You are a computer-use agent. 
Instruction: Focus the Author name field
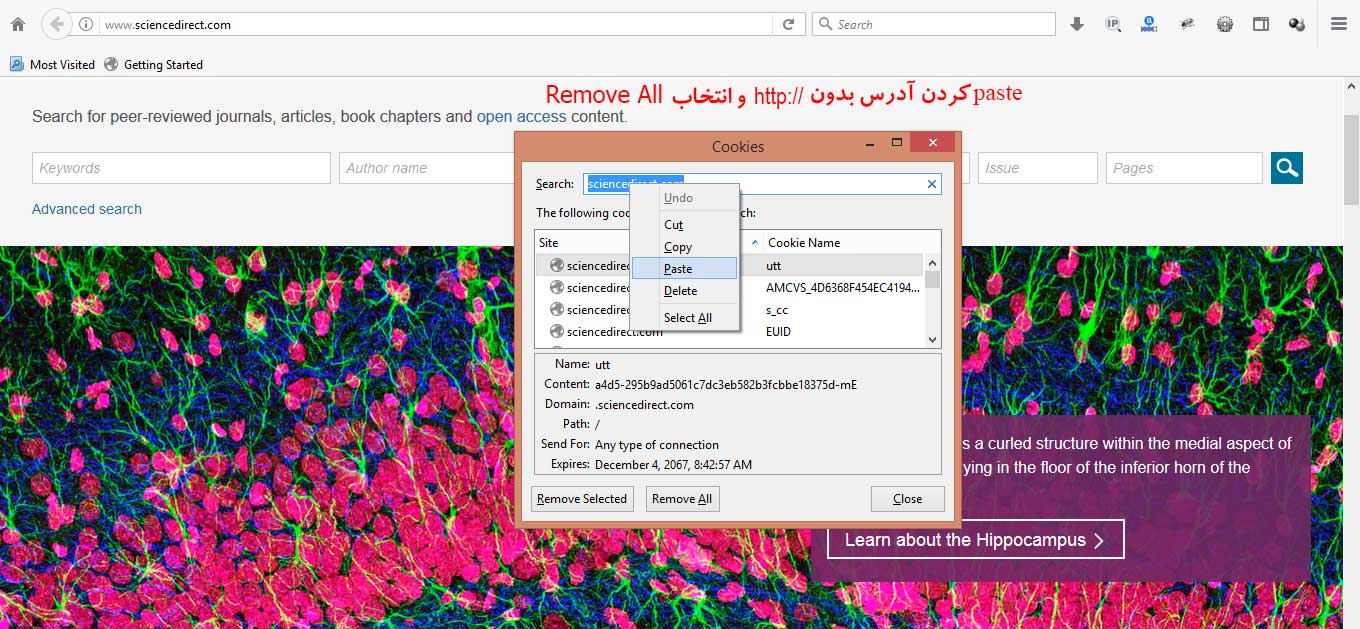coord(427,168)
